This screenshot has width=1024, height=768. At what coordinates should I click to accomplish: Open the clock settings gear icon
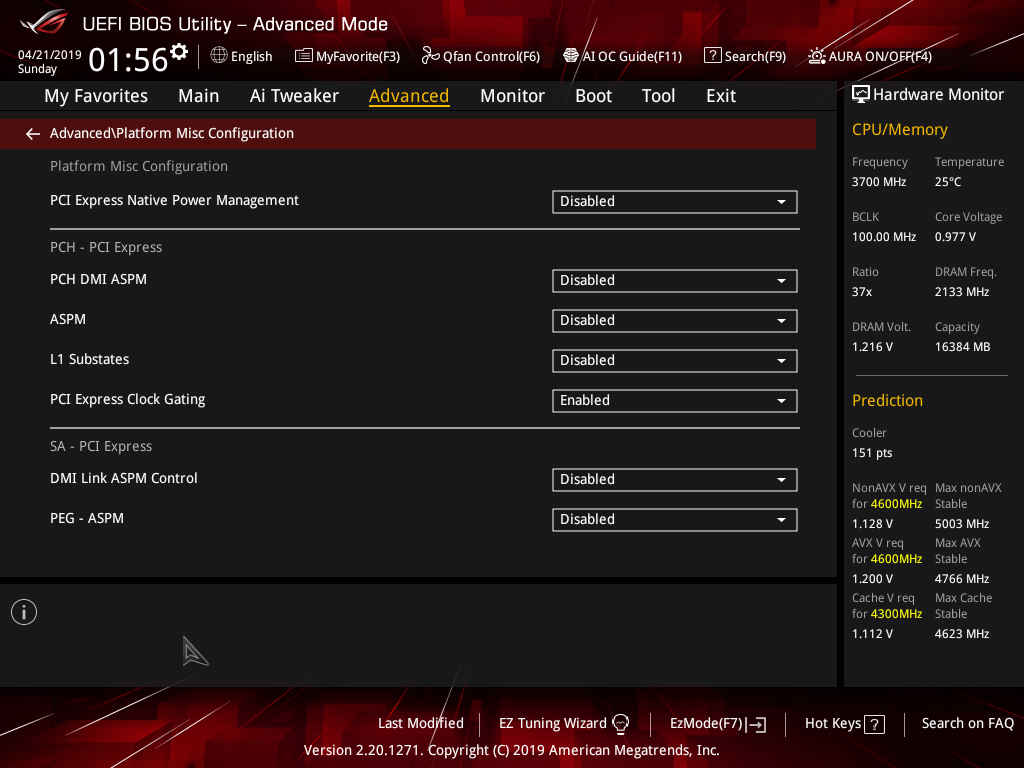pos(179,52)
